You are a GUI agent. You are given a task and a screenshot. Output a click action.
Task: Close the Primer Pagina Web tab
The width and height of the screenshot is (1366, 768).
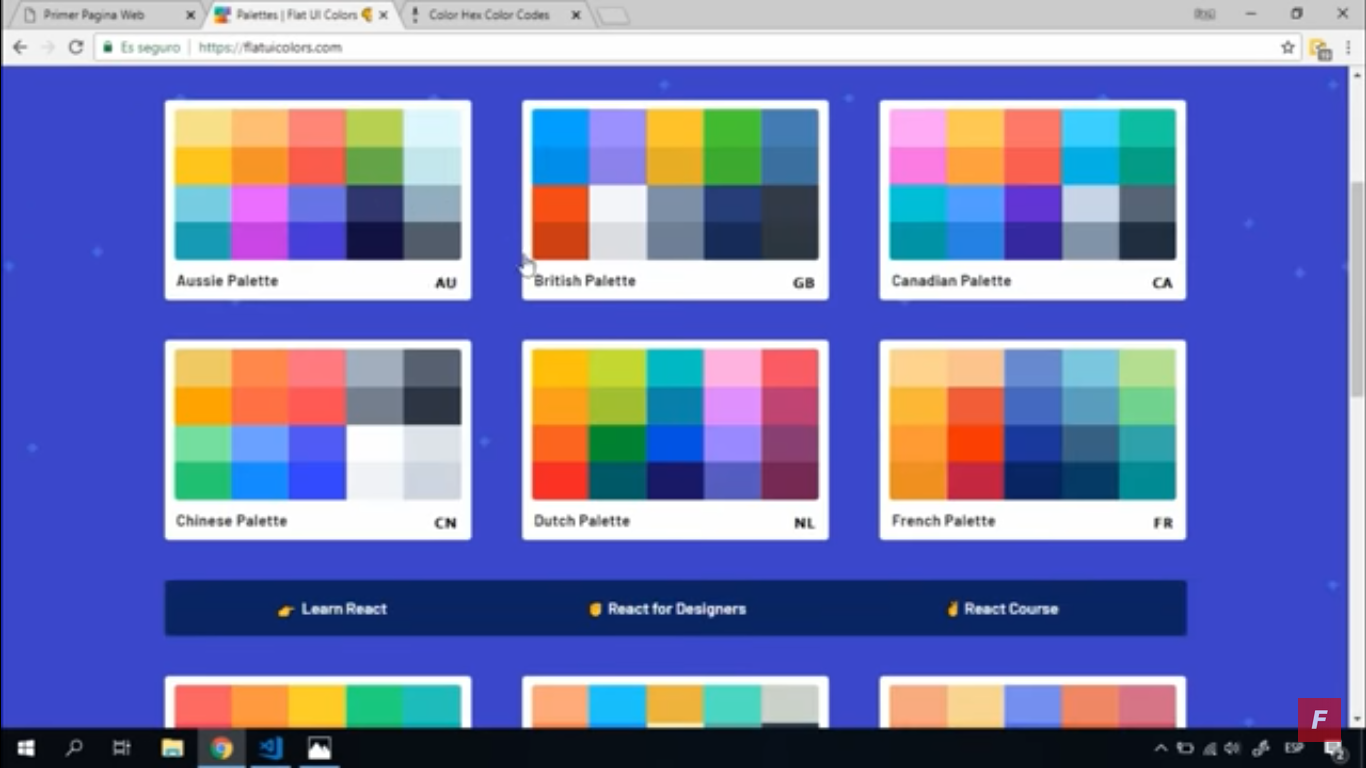(191, 15)
